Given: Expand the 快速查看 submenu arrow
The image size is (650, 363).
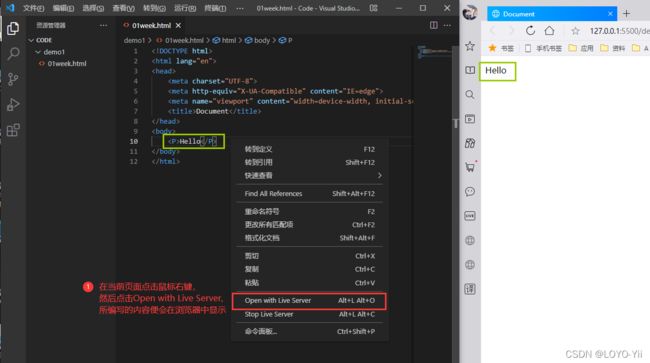Looking at the screenshot, I should coord(379,176).
